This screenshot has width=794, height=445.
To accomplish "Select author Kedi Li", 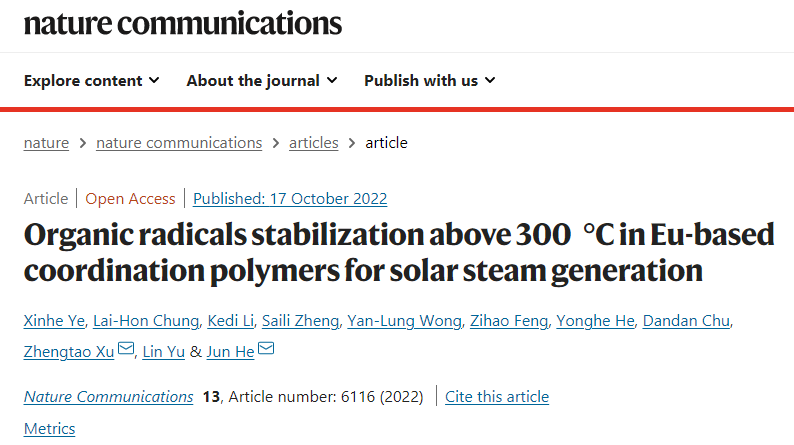I will [229, 320].
